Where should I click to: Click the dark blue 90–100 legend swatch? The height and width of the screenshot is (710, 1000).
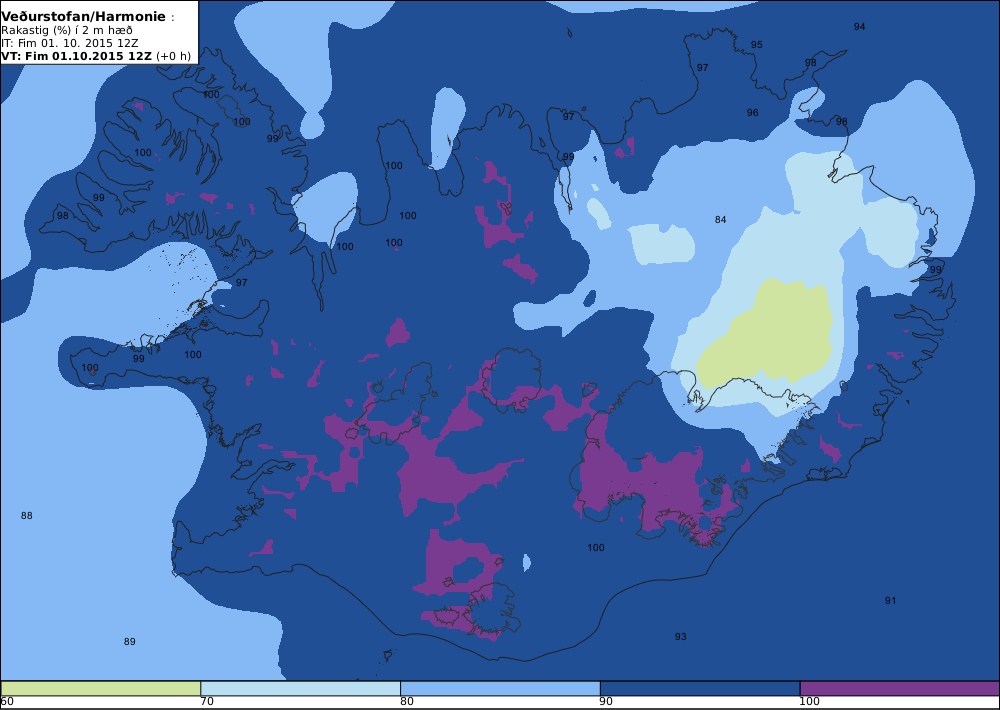click(x=700, y=688)
